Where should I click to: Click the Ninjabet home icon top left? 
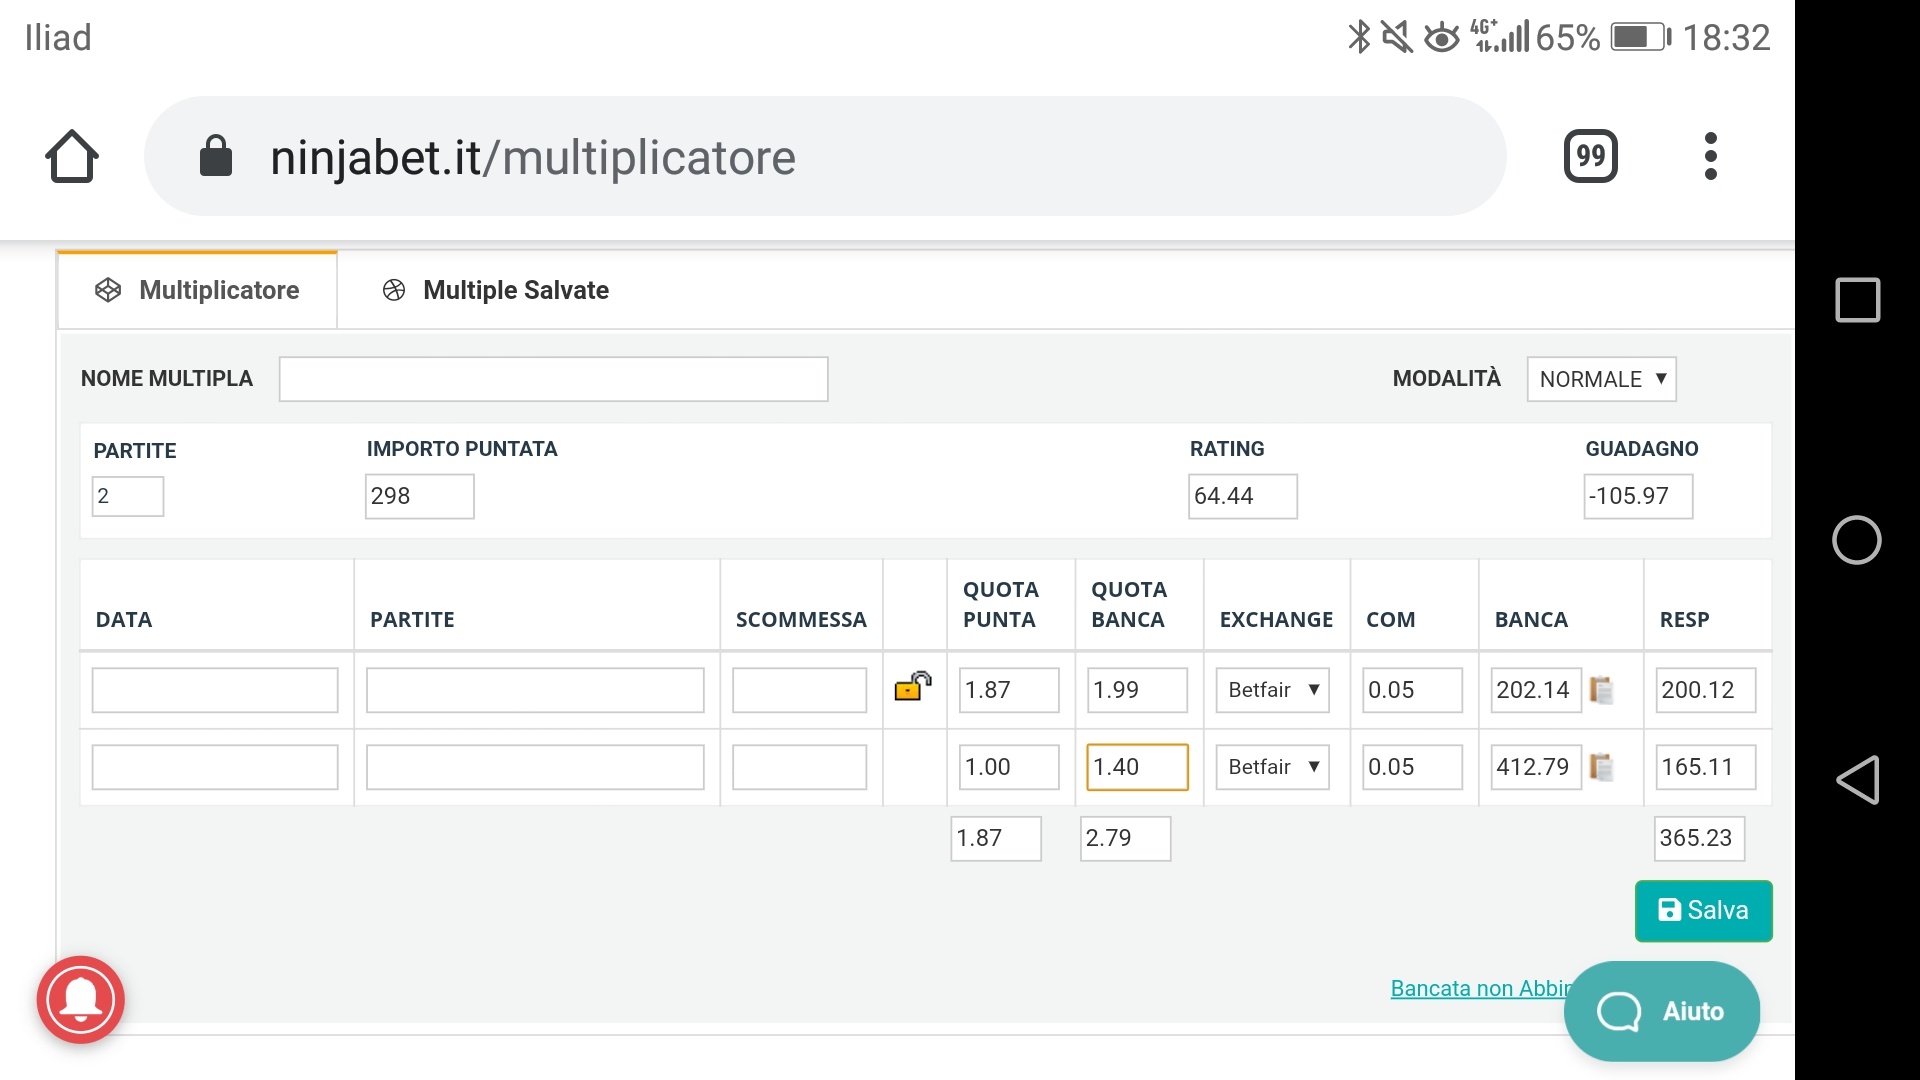73,156
